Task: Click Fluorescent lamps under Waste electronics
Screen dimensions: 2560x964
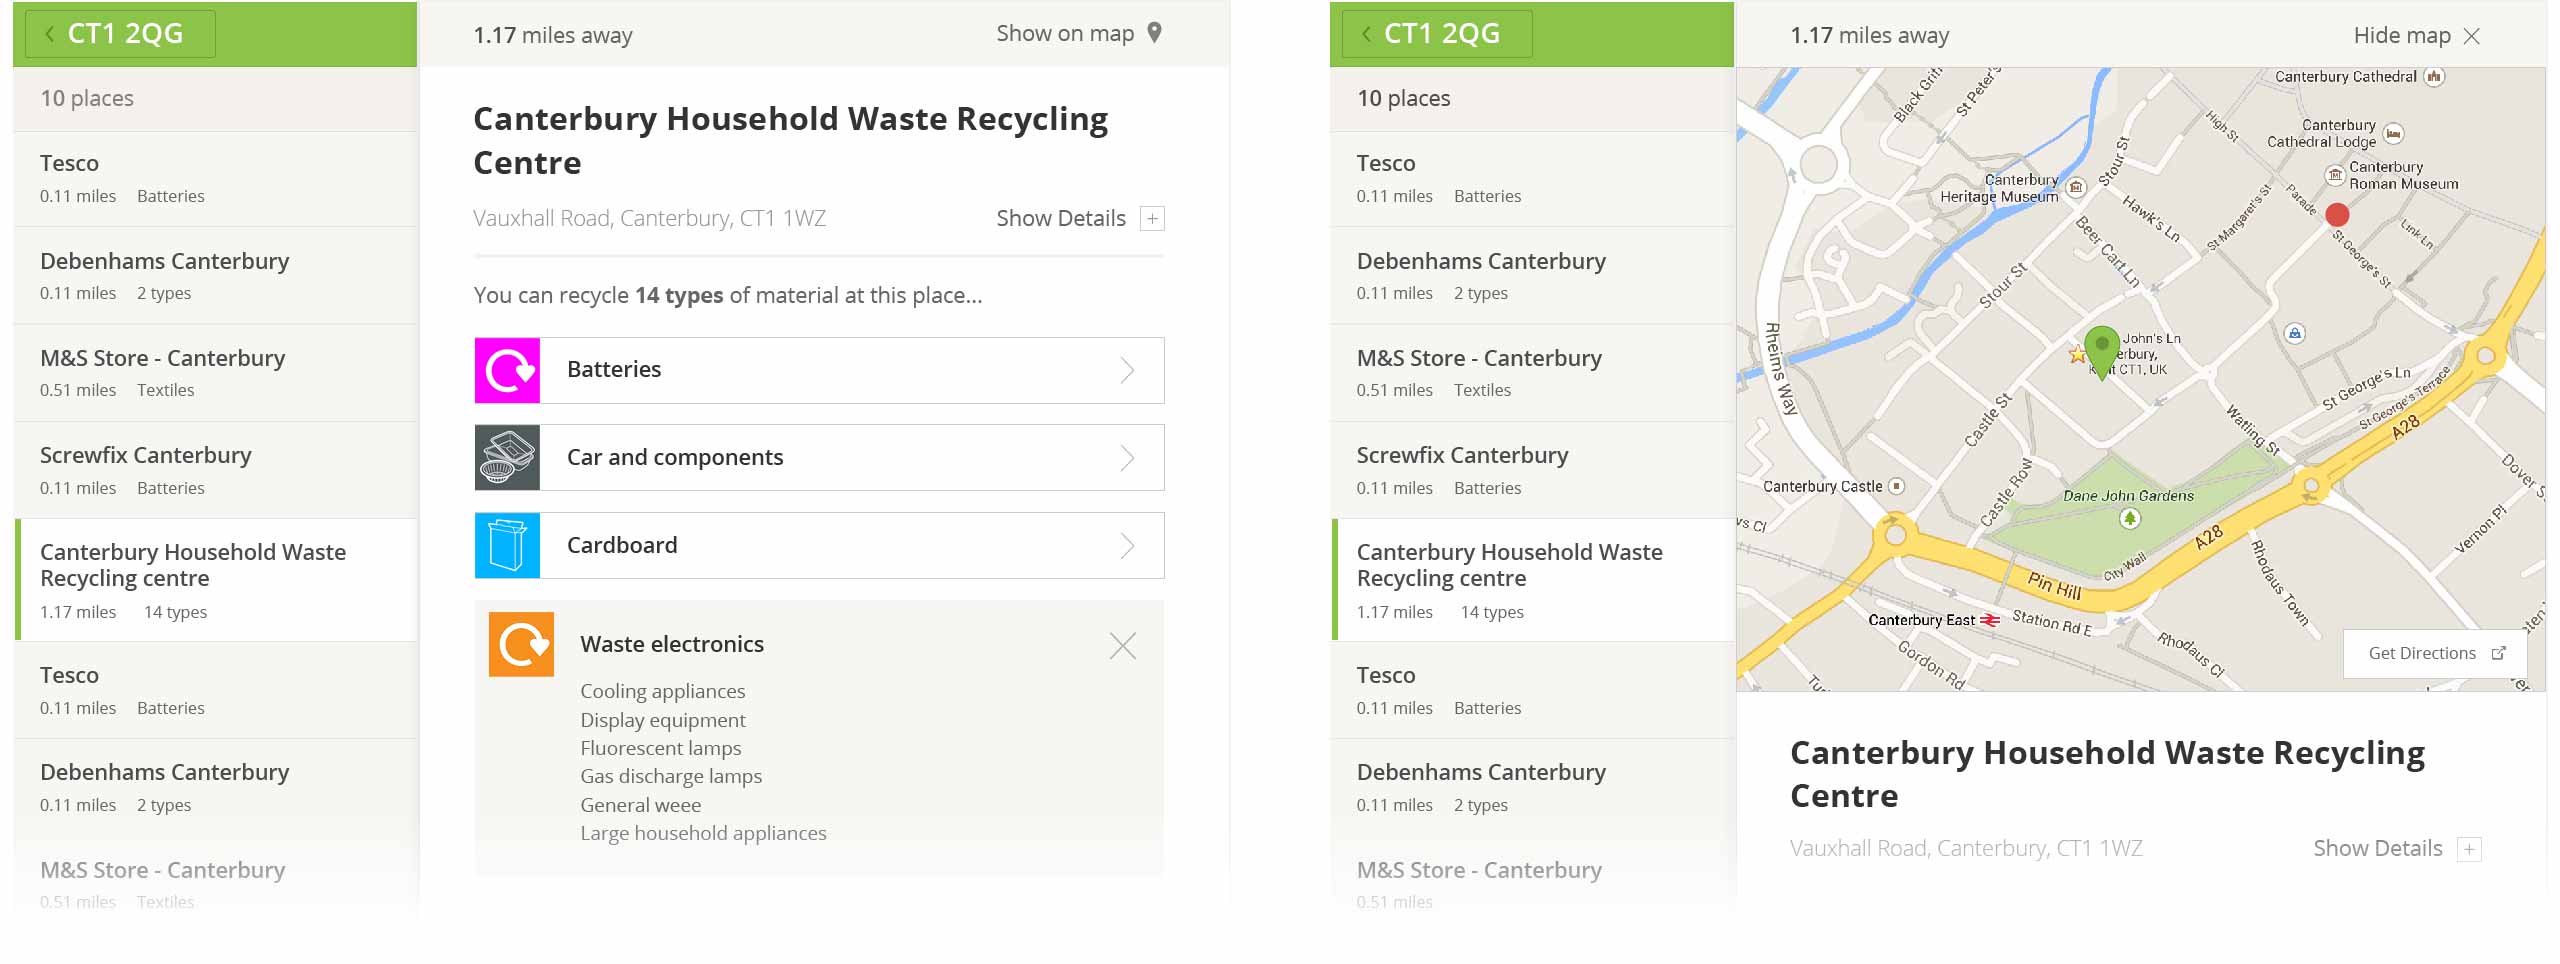Action: pyautogui.click(x=660, y=749)
